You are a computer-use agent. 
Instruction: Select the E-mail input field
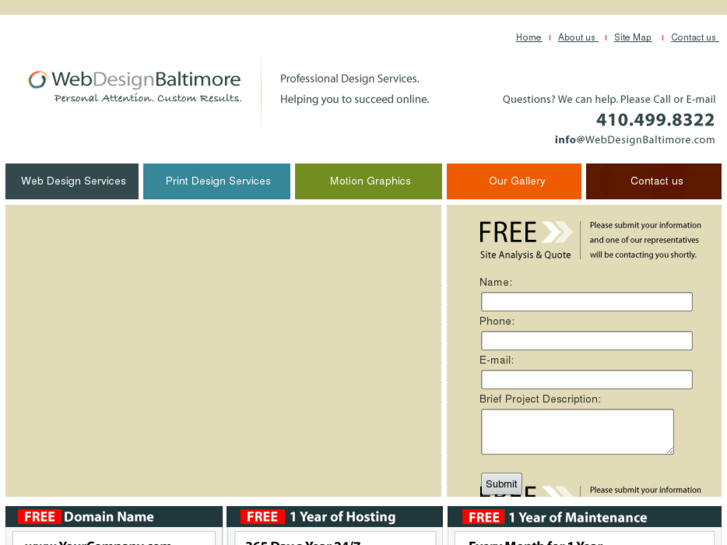pos(587,380)
